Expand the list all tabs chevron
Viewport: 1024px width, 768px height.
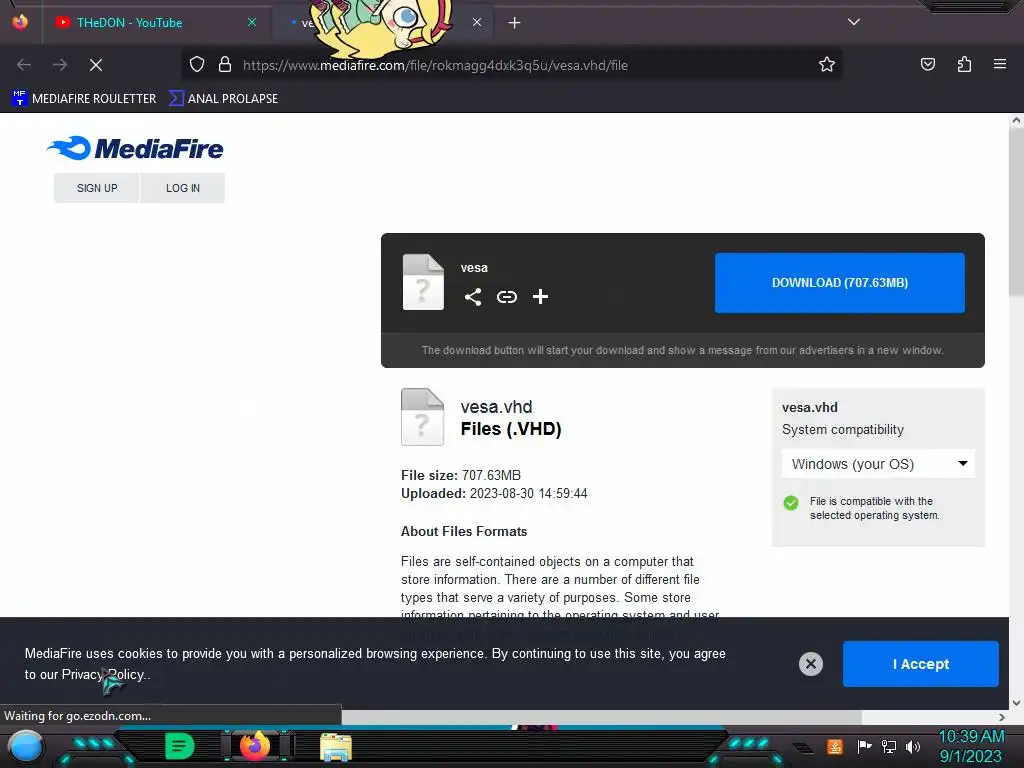click(x=854, y=22)
